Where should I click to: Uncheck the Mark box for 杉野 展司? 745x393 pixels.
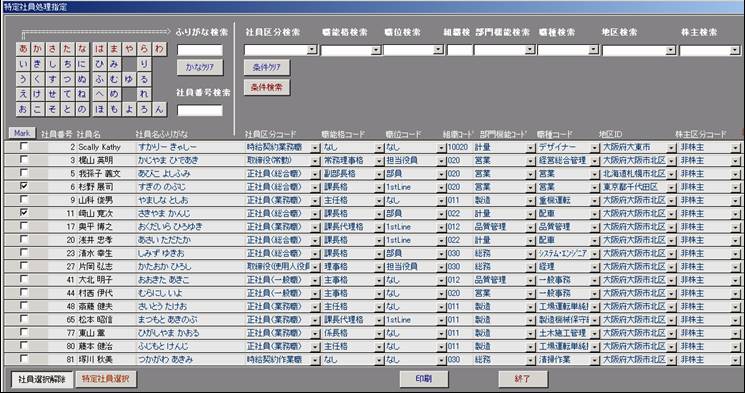point(23,187)
